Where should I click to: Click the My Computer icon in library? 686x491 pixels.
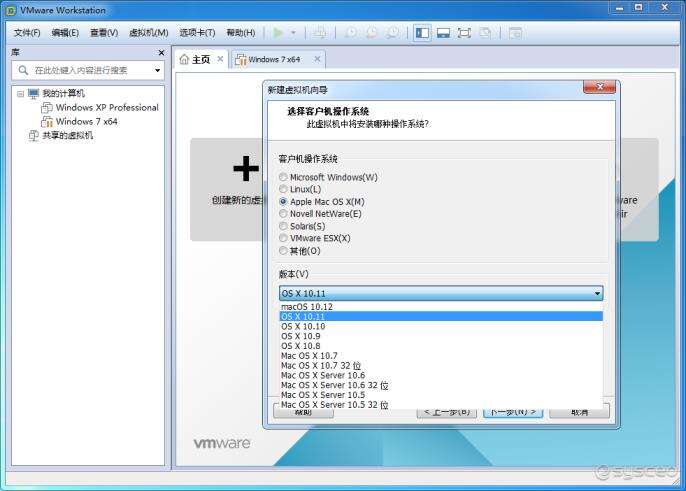pyautogui.click(x=33, y=93)
